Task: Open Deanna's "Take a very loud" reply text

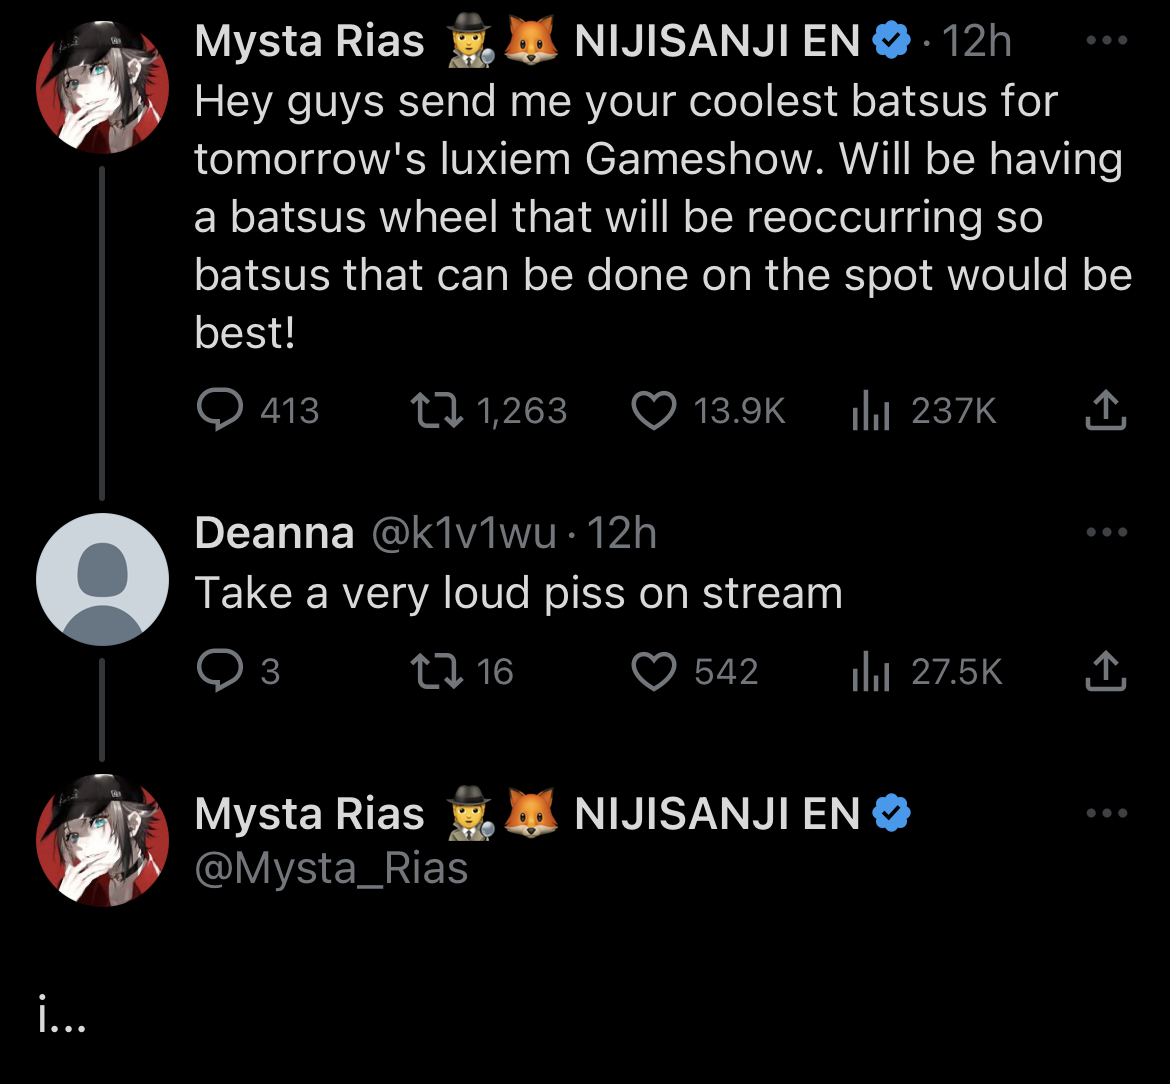Action: 518,593
